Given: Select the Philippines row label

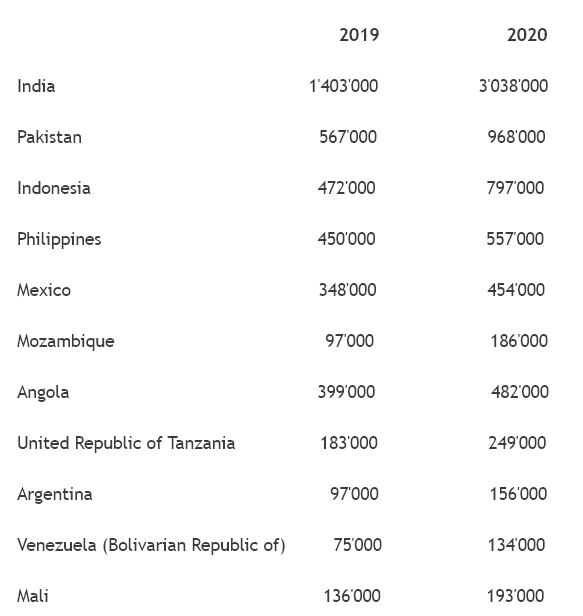Looking at the screenshot, I should pyautogui.click(x=59, y=239).
